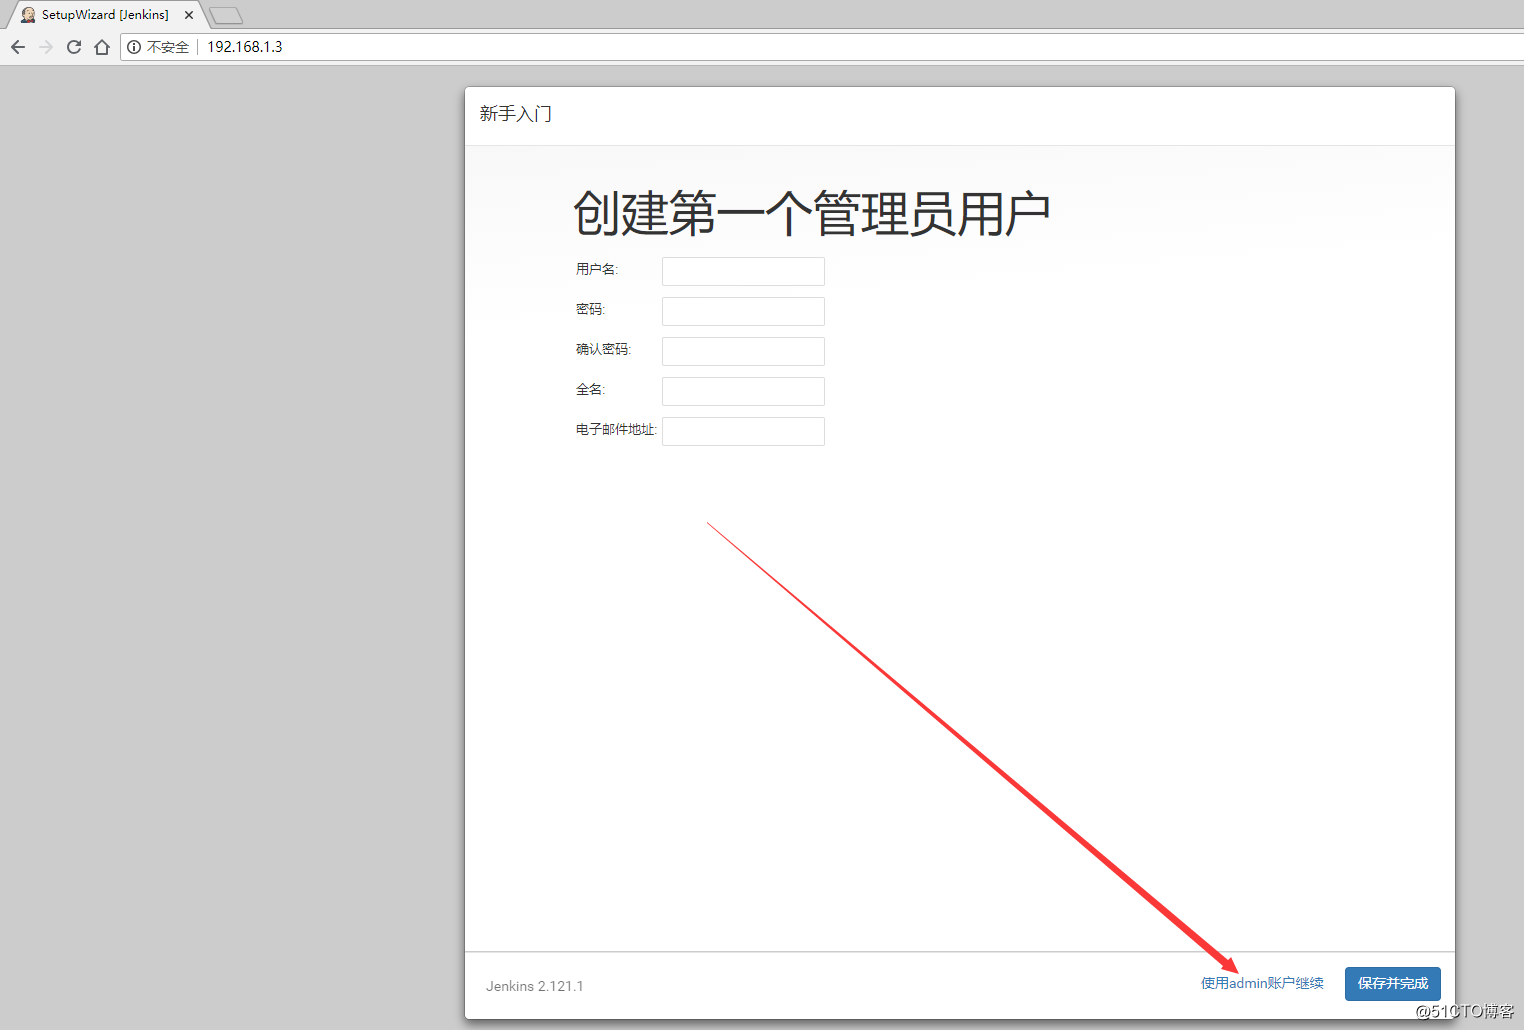The image size is (1524, 1030).
Task: Click the 使用admin账户继续 link
Action: click(1262, 983)
